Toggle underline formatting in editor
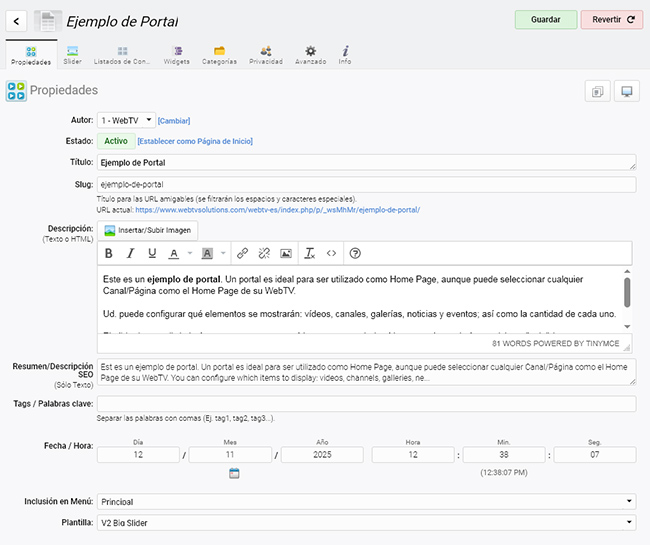Viewport: 650px width, 545px height. (152, 253)
